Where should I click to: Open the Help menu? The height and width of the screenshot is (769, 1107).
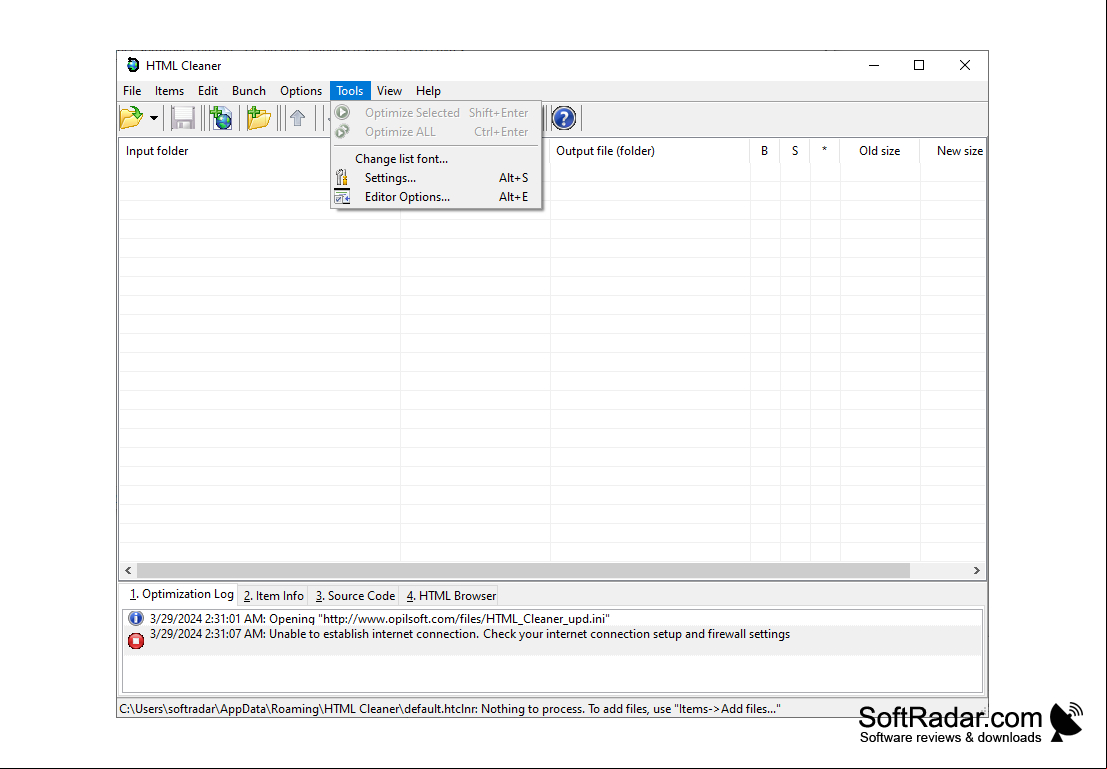428,90
